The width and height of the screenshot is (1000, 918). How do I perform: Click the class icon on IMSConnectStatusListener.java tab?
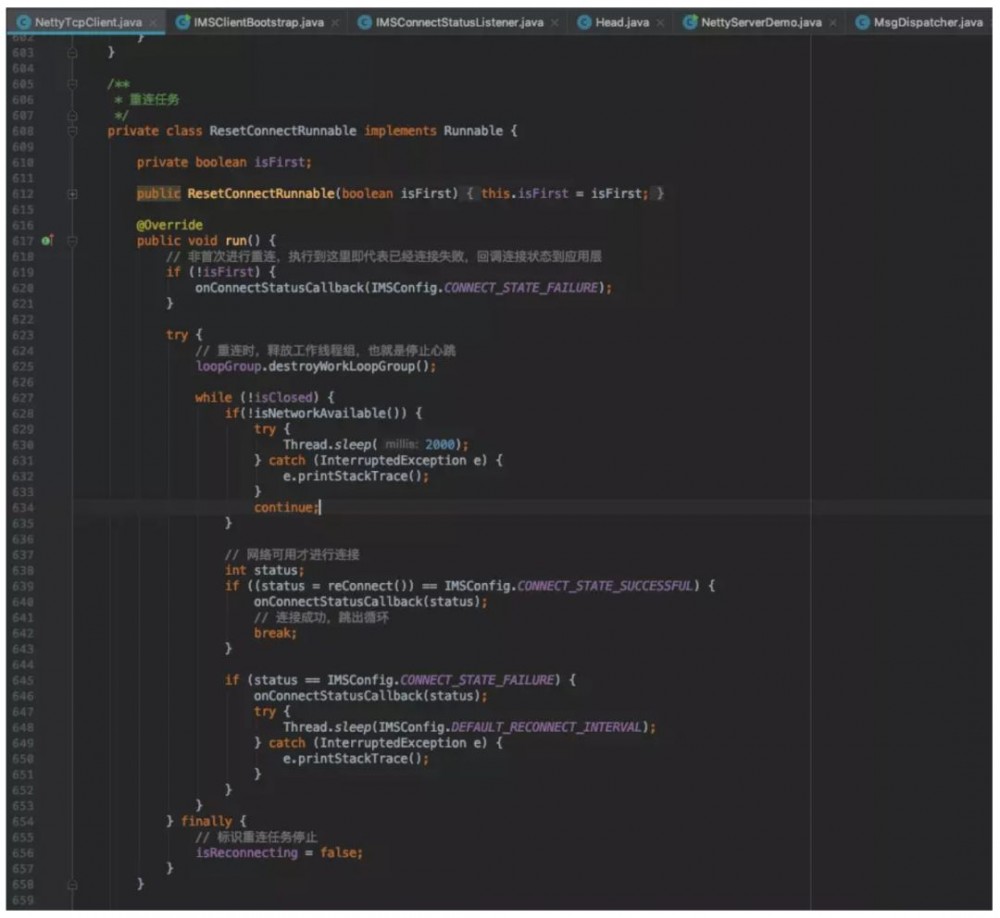point(365,22)
